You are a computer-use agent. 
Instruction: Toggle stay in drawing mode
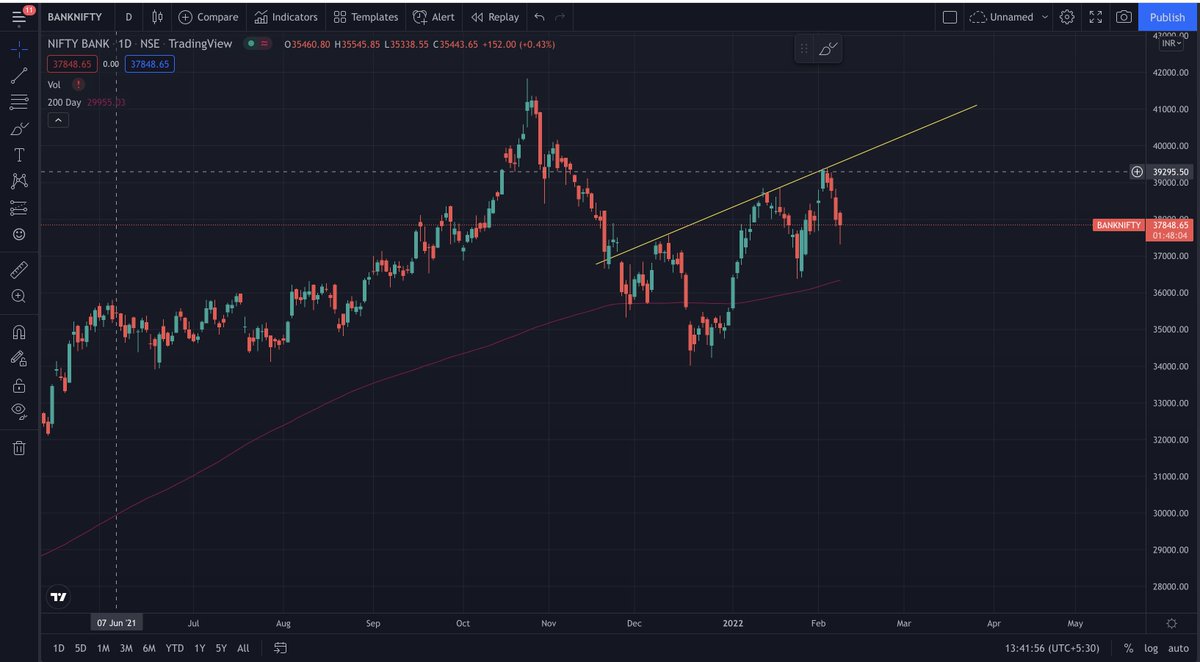coord(19,359)
